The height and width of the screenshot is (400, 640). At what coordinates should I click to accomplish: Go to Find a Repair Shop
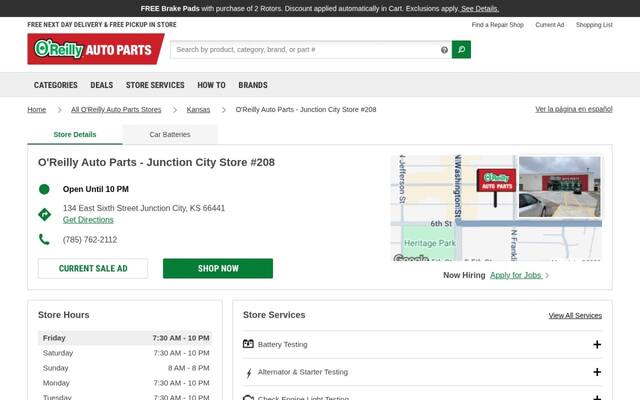click(498, 24)
